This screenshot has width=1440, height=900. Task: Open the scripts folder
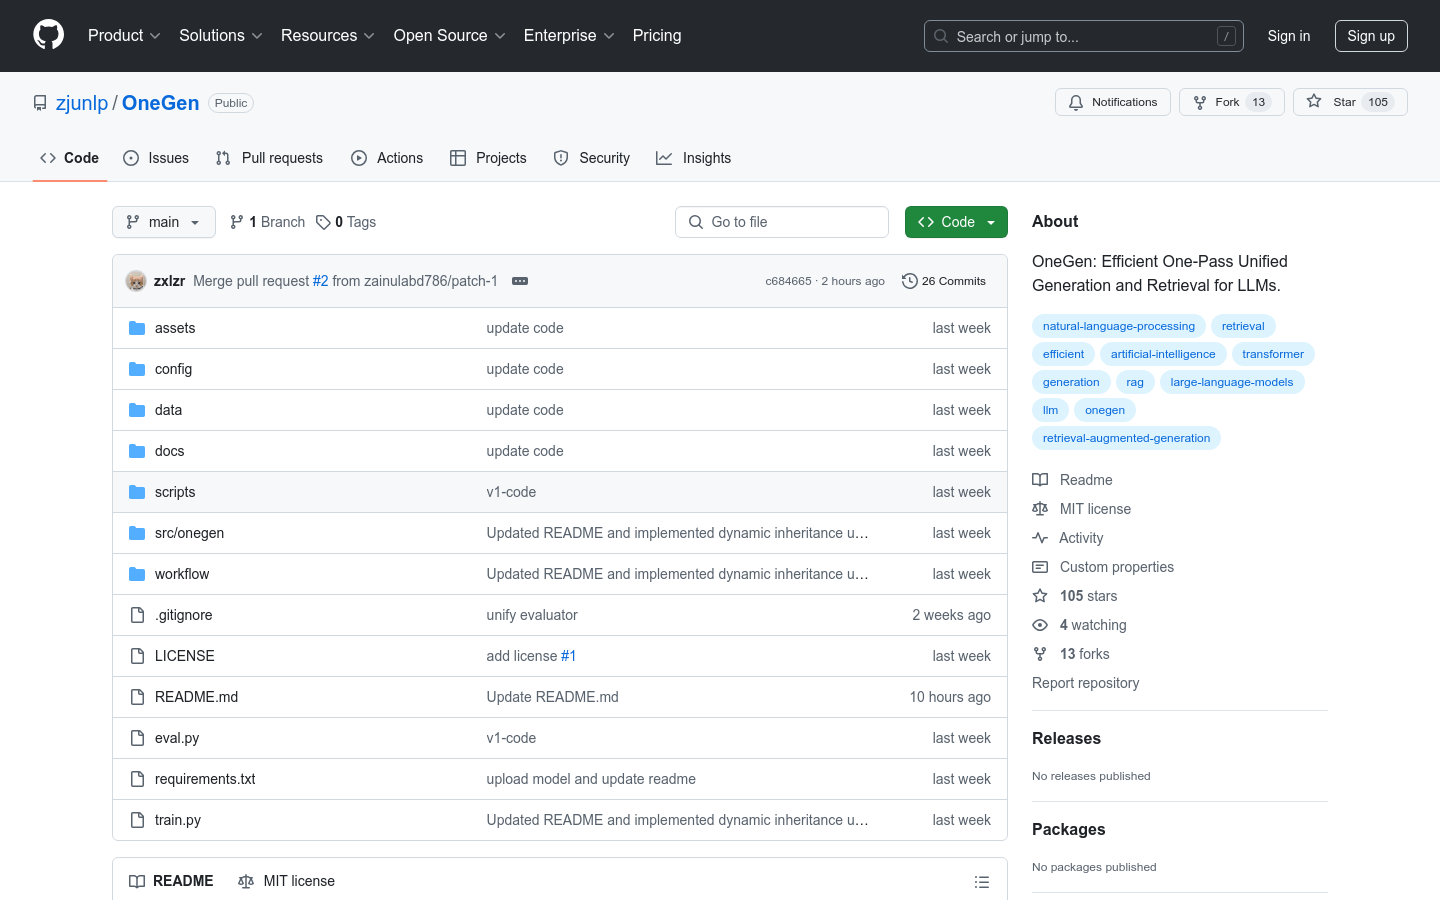pyautogui.click(x=175, y=492)
